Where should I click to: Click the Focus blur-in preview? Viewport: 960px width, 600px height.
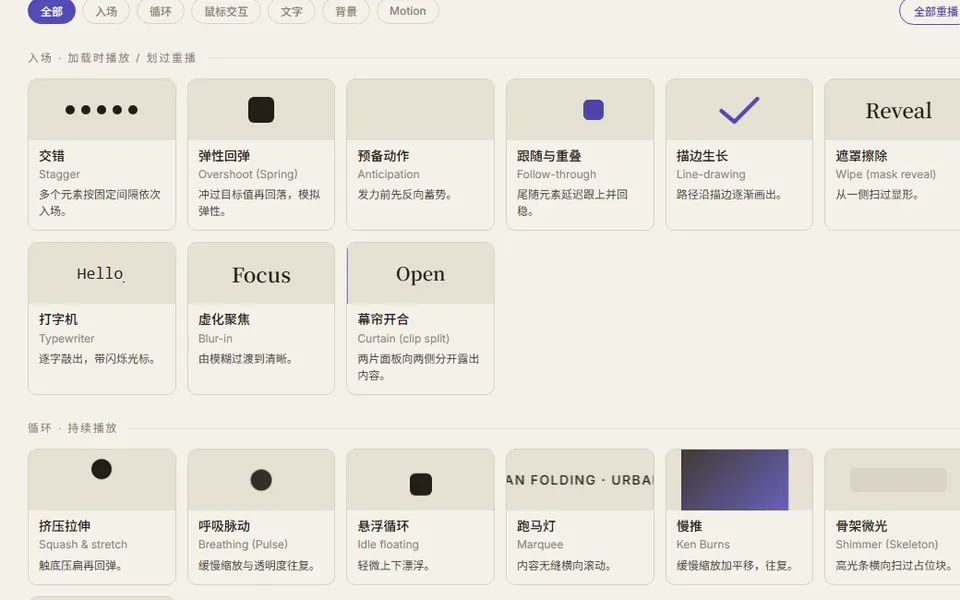pyautogui.click(x=261, y=273)
